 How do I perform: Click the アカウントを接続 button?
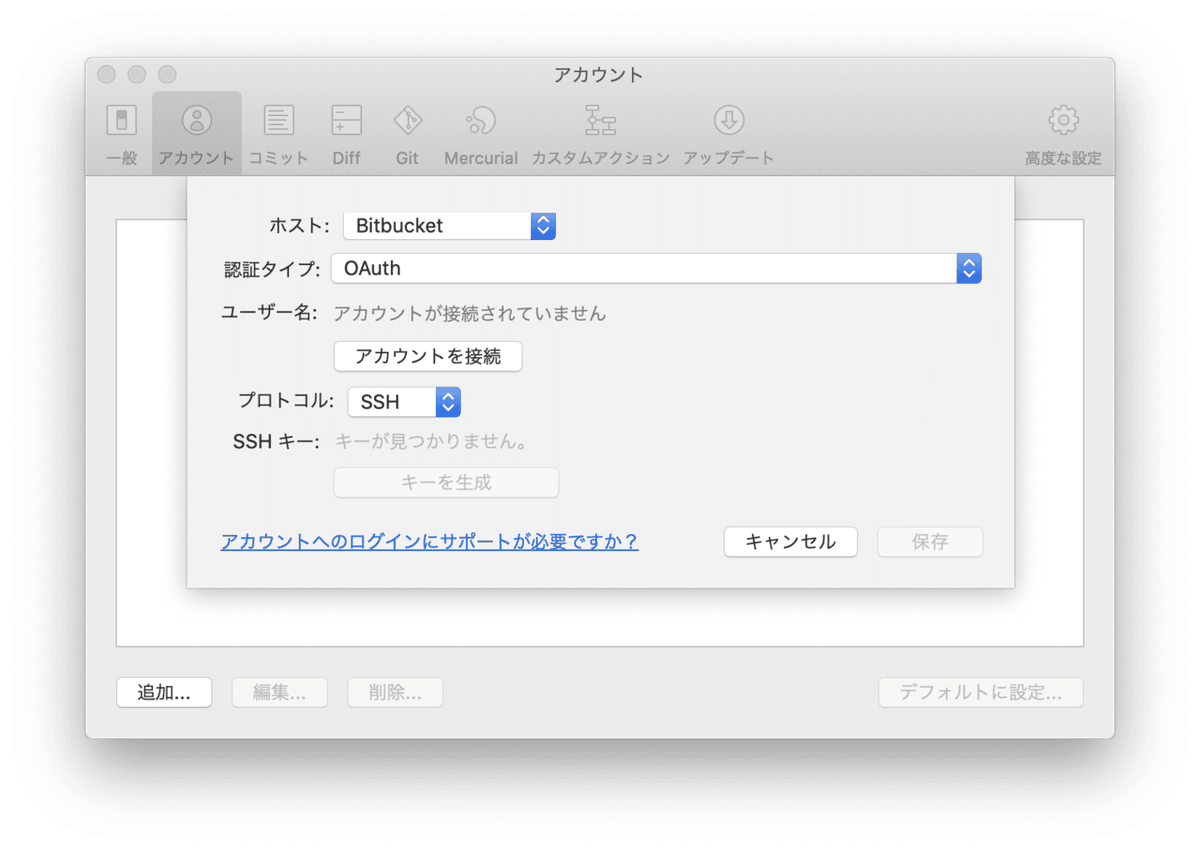coord(428,356)
